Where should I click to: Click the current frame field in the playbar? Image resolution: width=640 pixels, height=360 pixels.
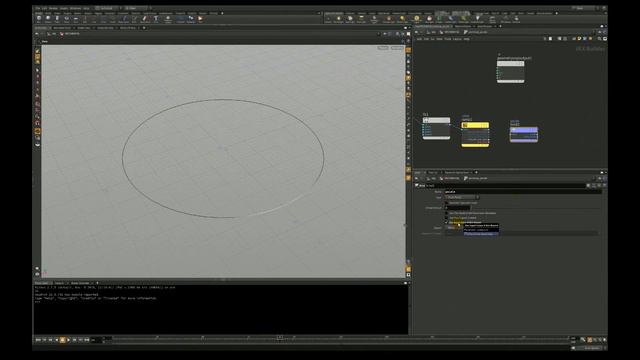(96, 340)
